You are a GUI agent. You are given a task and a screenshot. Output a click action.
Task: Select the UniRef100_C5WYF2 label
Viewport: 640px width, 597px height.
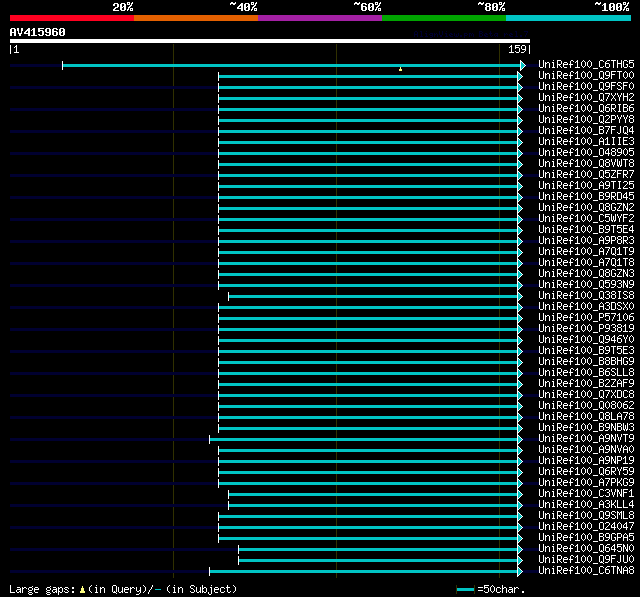[x=586, y=219]
